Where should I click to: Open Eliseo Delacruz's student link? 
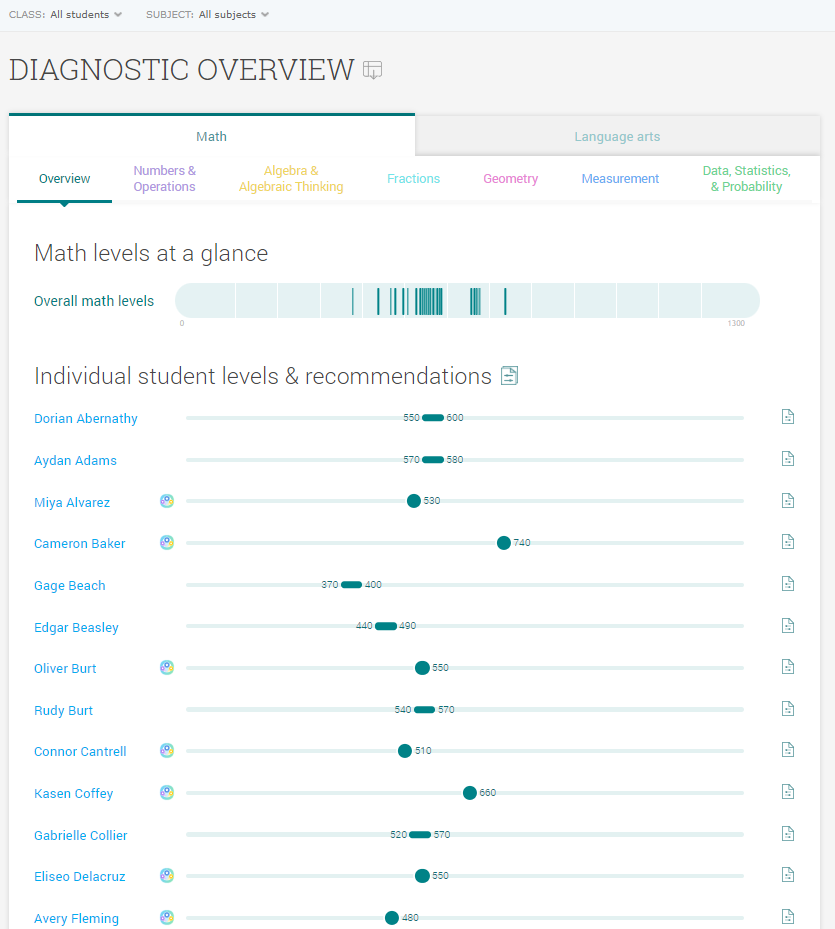(79, 876)
